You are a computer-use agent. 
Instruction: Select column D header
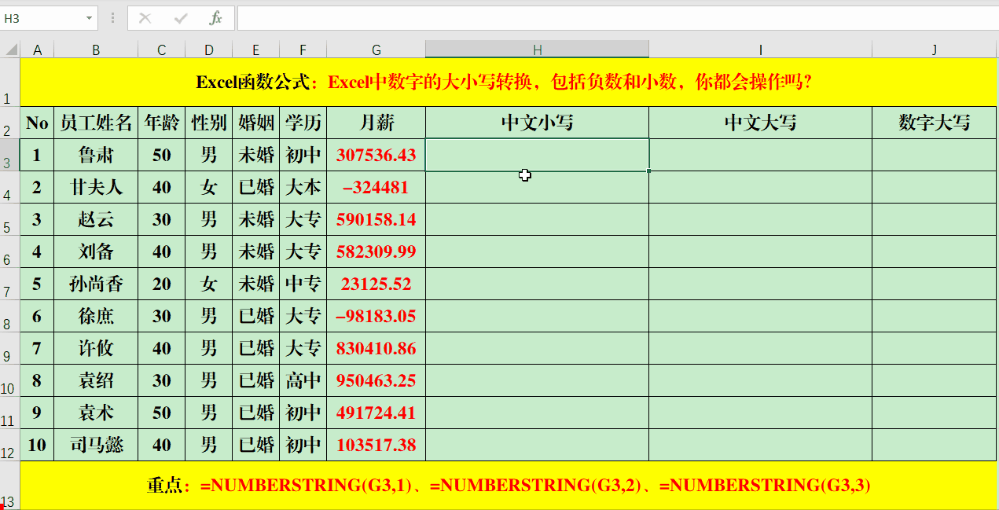coord(209,50)
